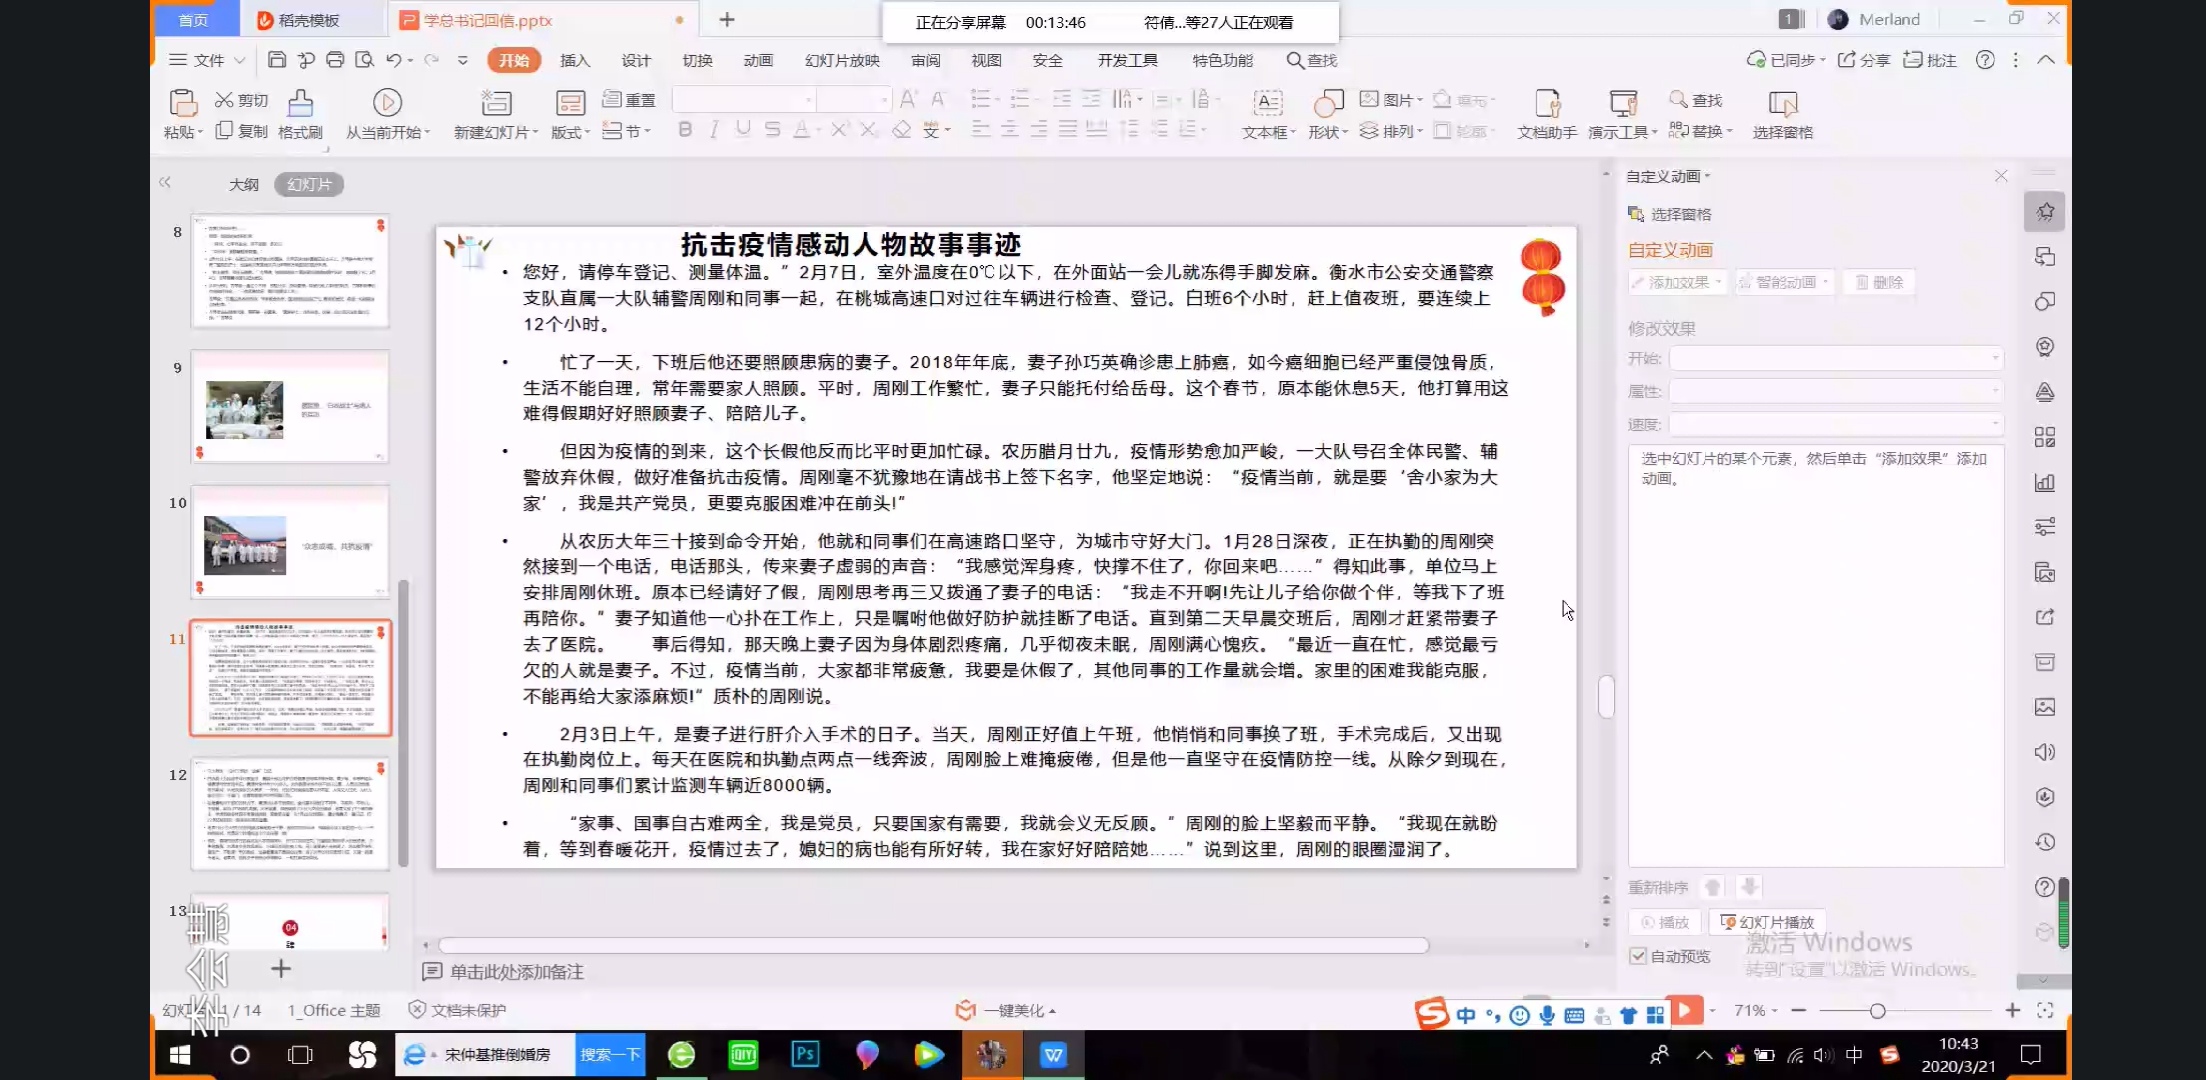Select the slide 9 thumbnail
2206x1080 pixels.
289,407
